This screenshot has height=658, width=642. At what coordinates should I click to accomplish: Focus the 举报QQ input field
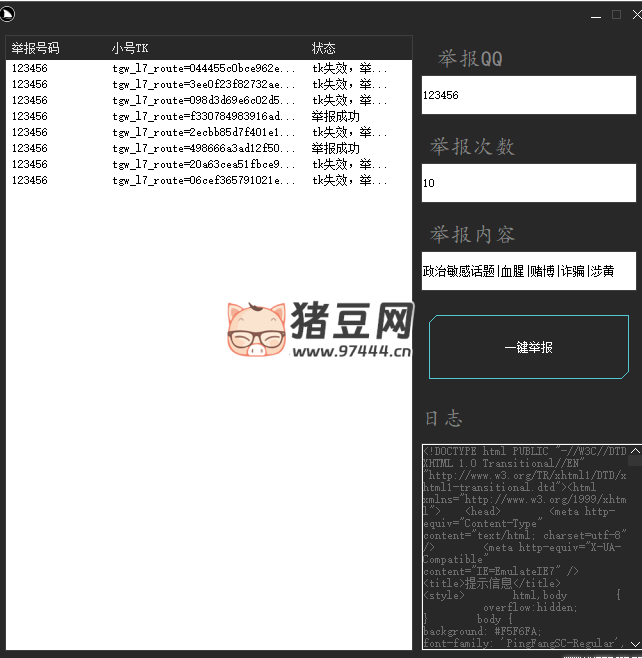click(x=528, y=95)
